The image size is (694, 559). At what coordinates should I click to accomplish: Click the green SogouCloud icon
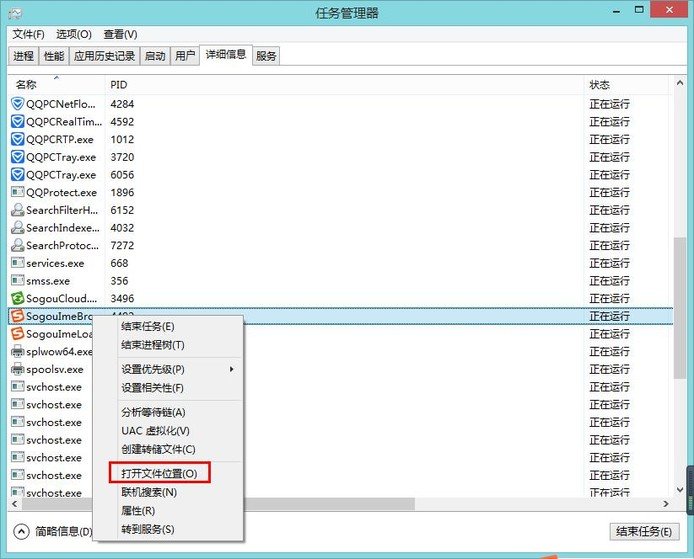tap(17, 298)
